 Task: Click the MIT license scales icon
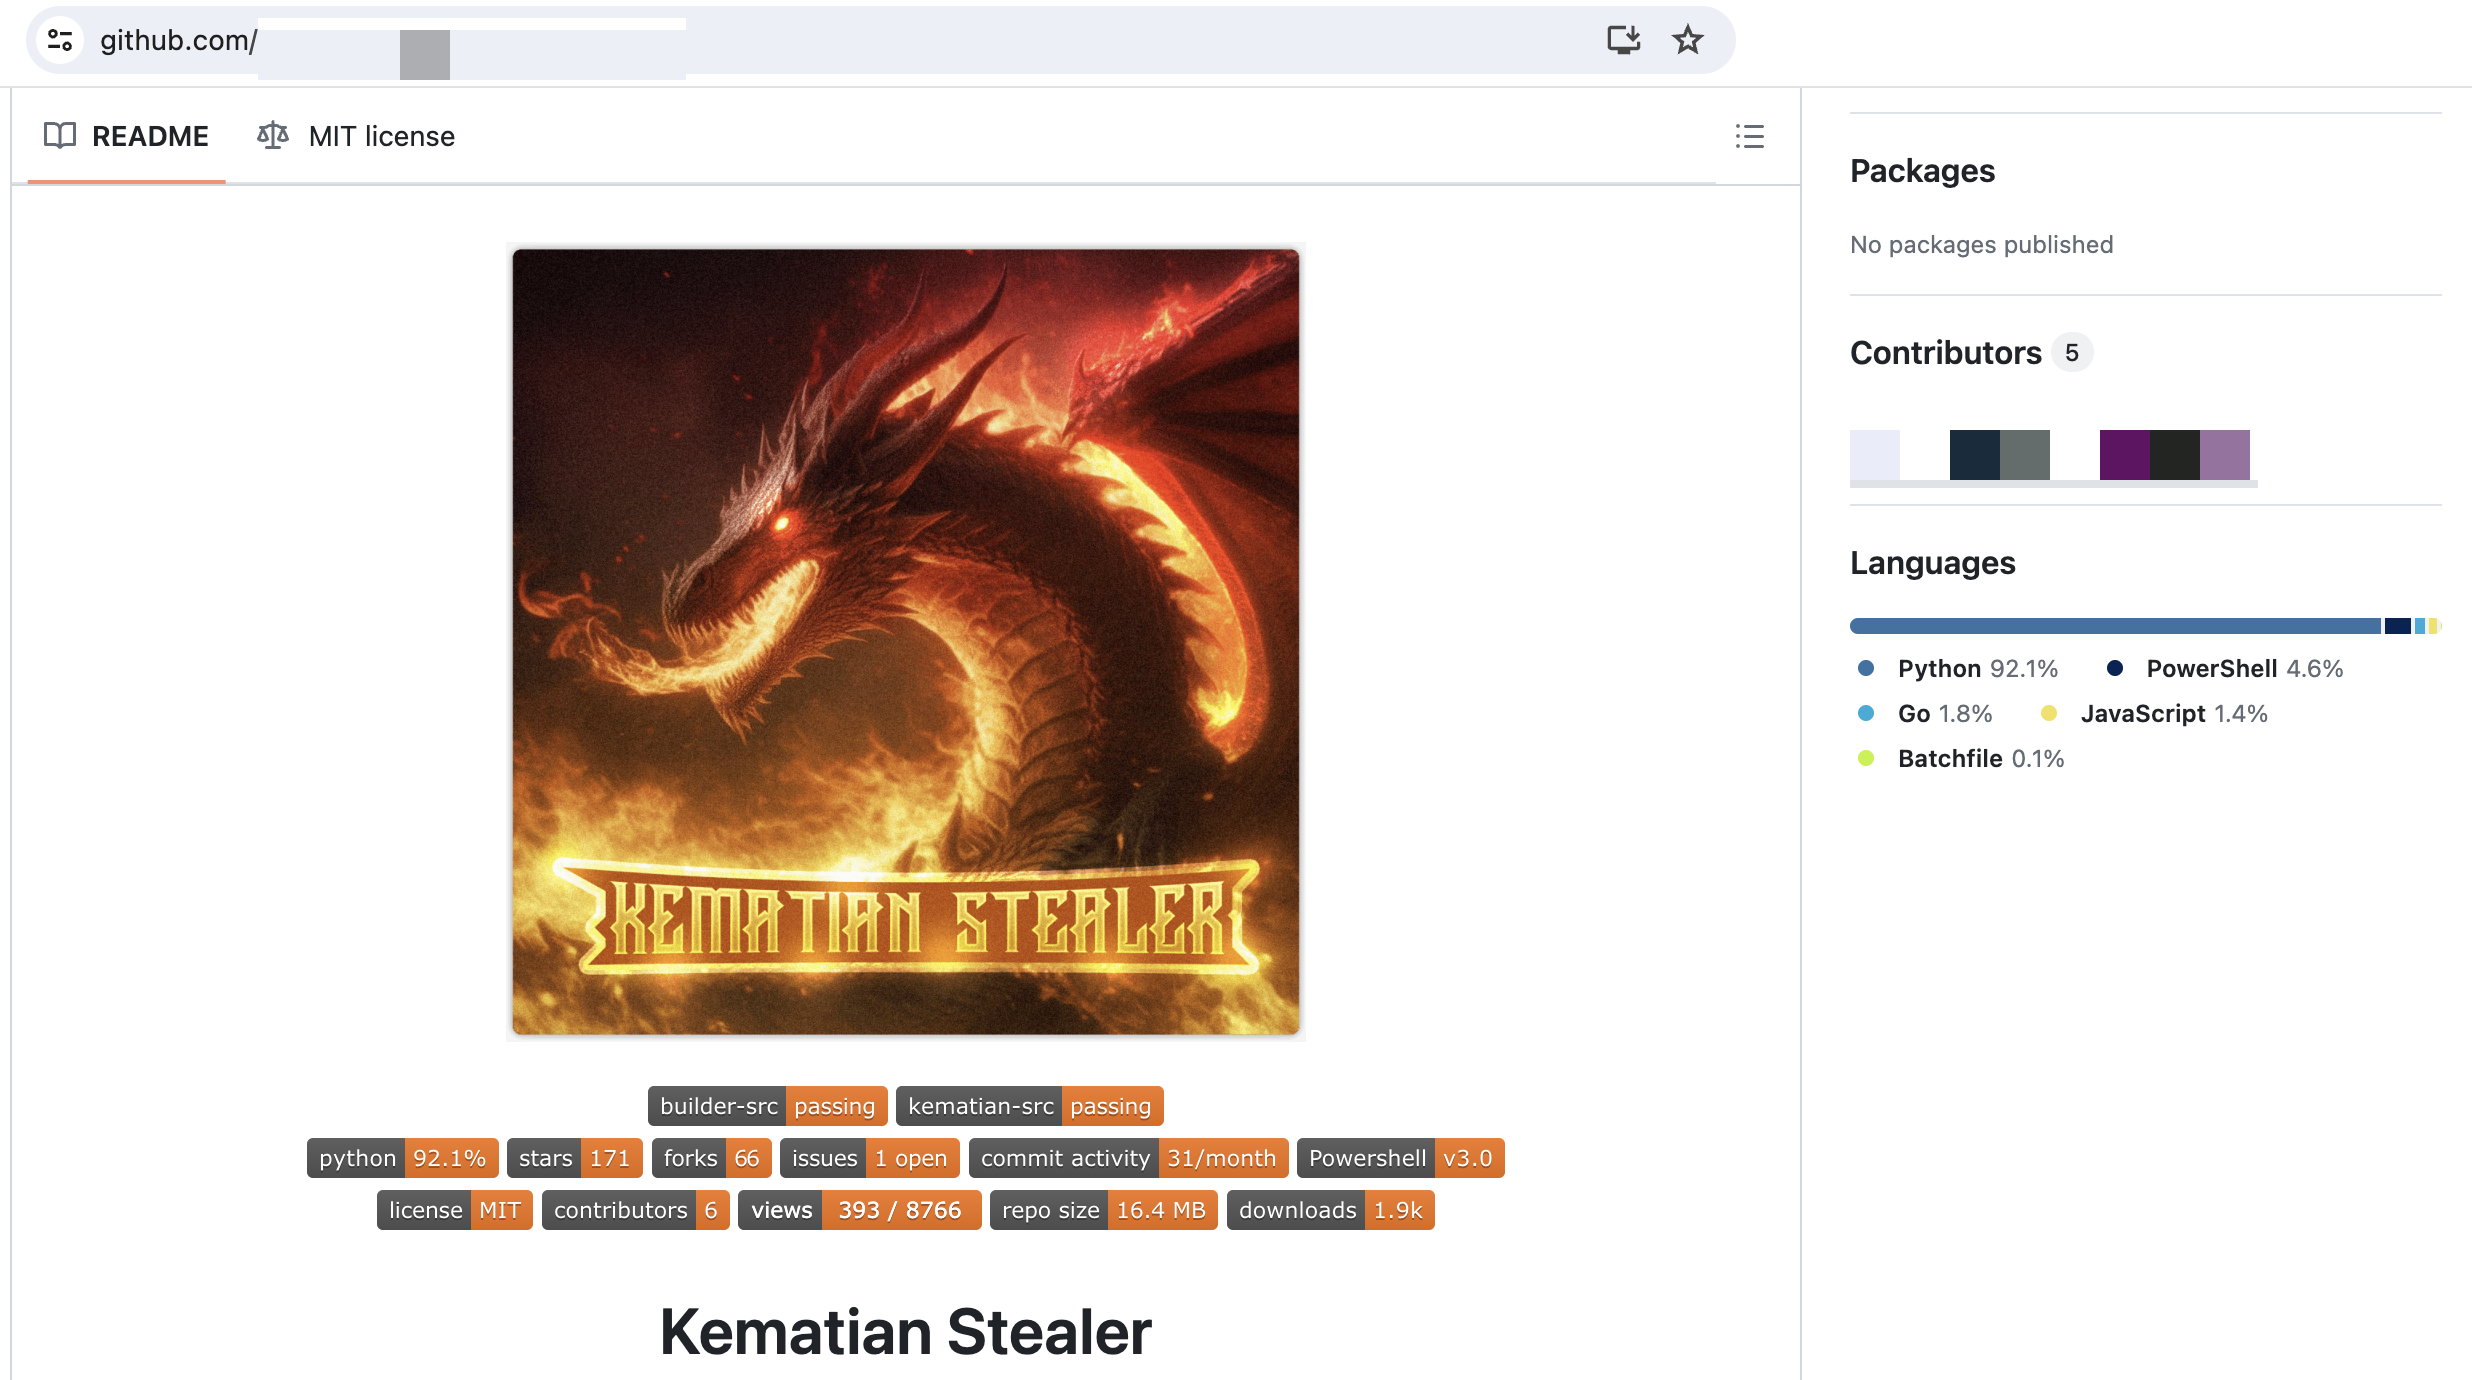click(x=273, y=135)
